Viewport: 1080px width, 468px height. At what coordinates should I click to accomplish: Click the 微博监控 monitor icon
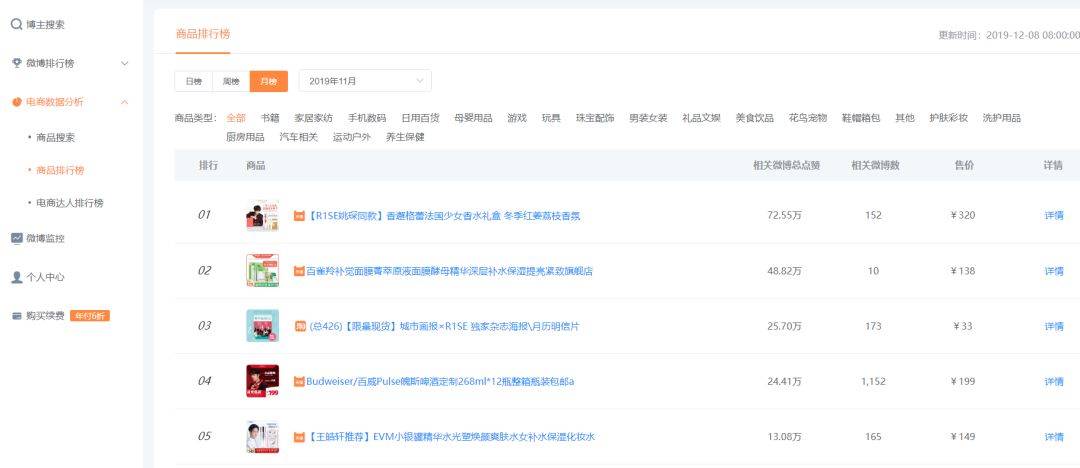[16, 238]
